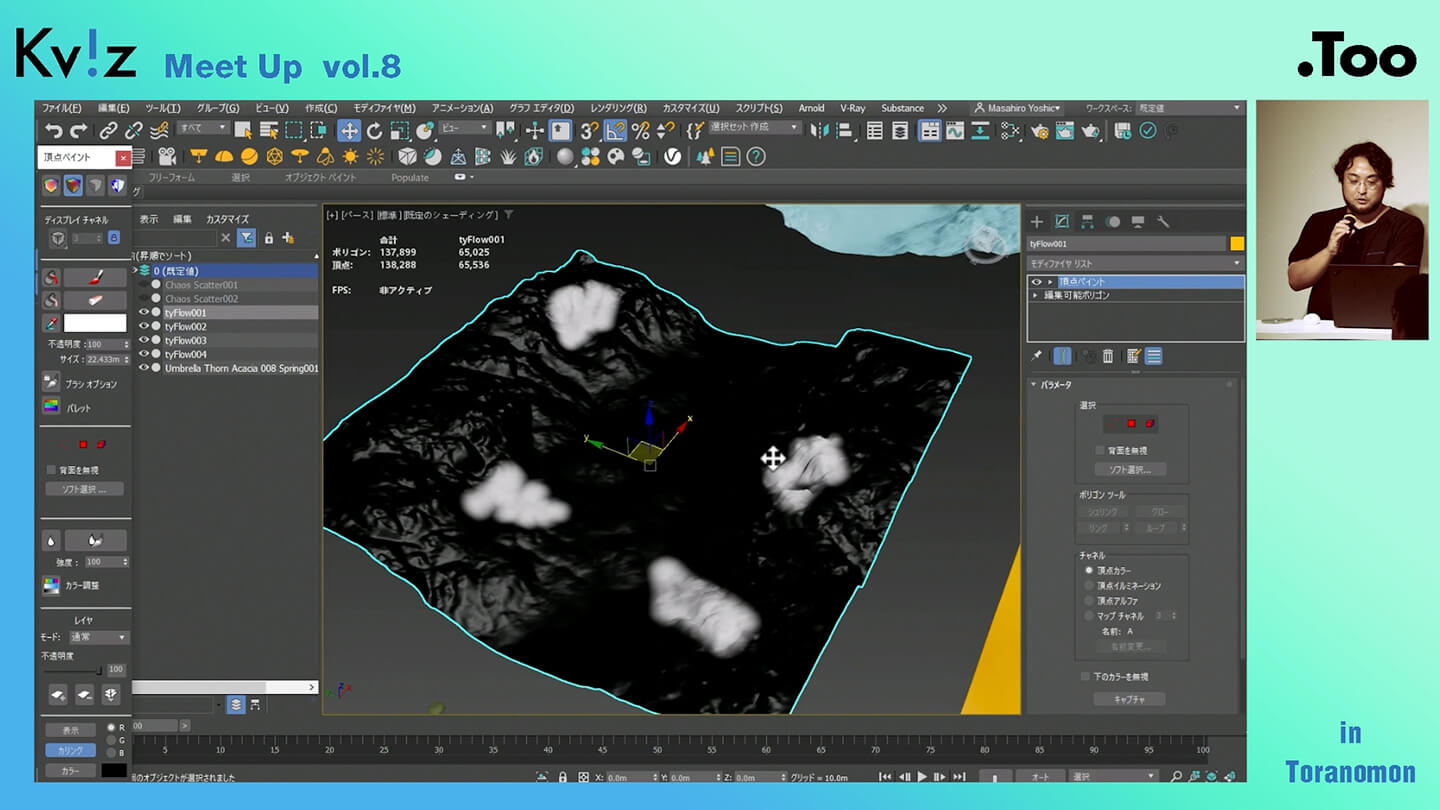1440x810 pixels.
Task: Open the レンダリング(R) menu
Action: tap(618, 108)
